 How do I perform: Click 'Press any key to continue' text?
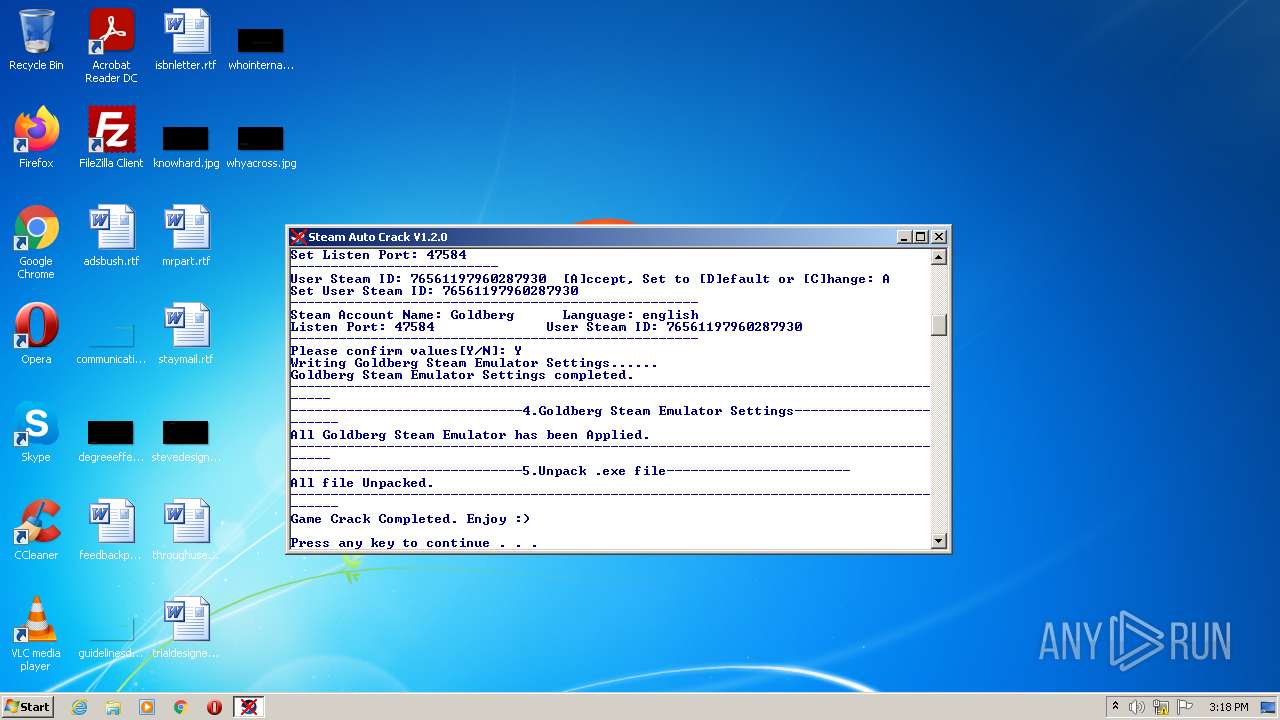pos(414,543)
